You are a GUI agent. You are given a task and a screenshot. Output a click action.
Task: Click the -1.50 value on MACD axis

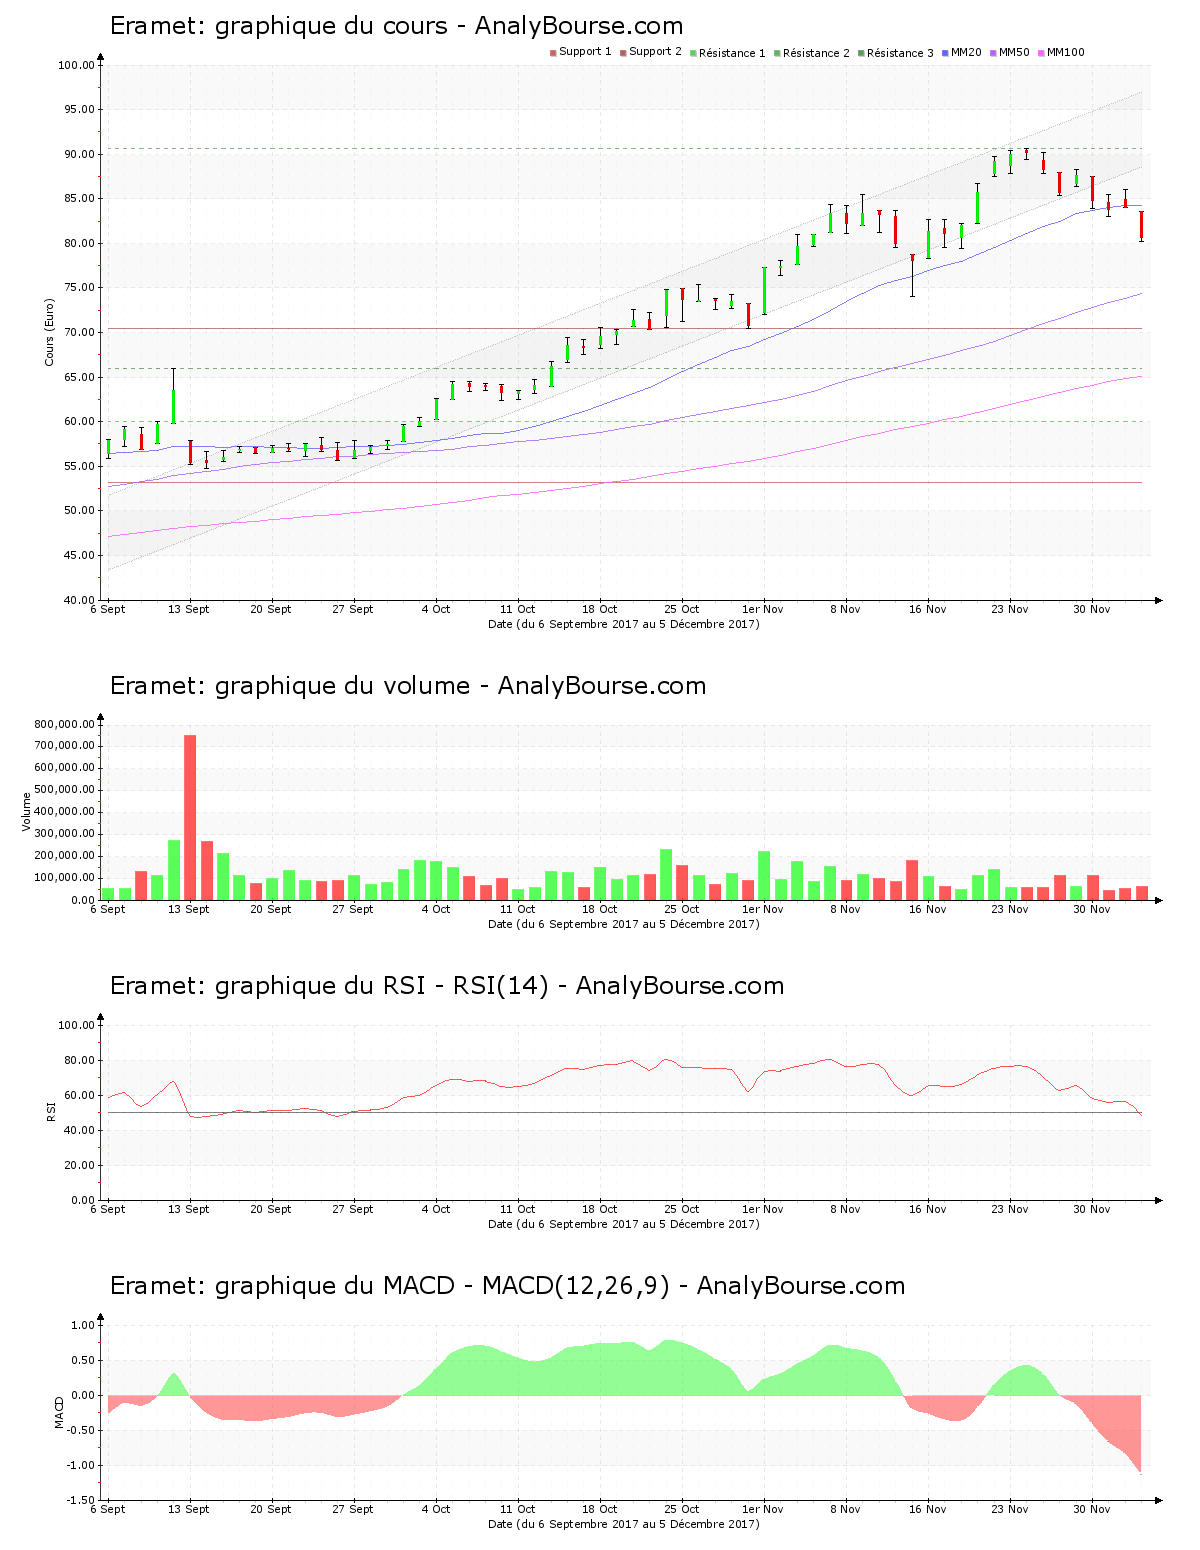[x=83, y=1501]
